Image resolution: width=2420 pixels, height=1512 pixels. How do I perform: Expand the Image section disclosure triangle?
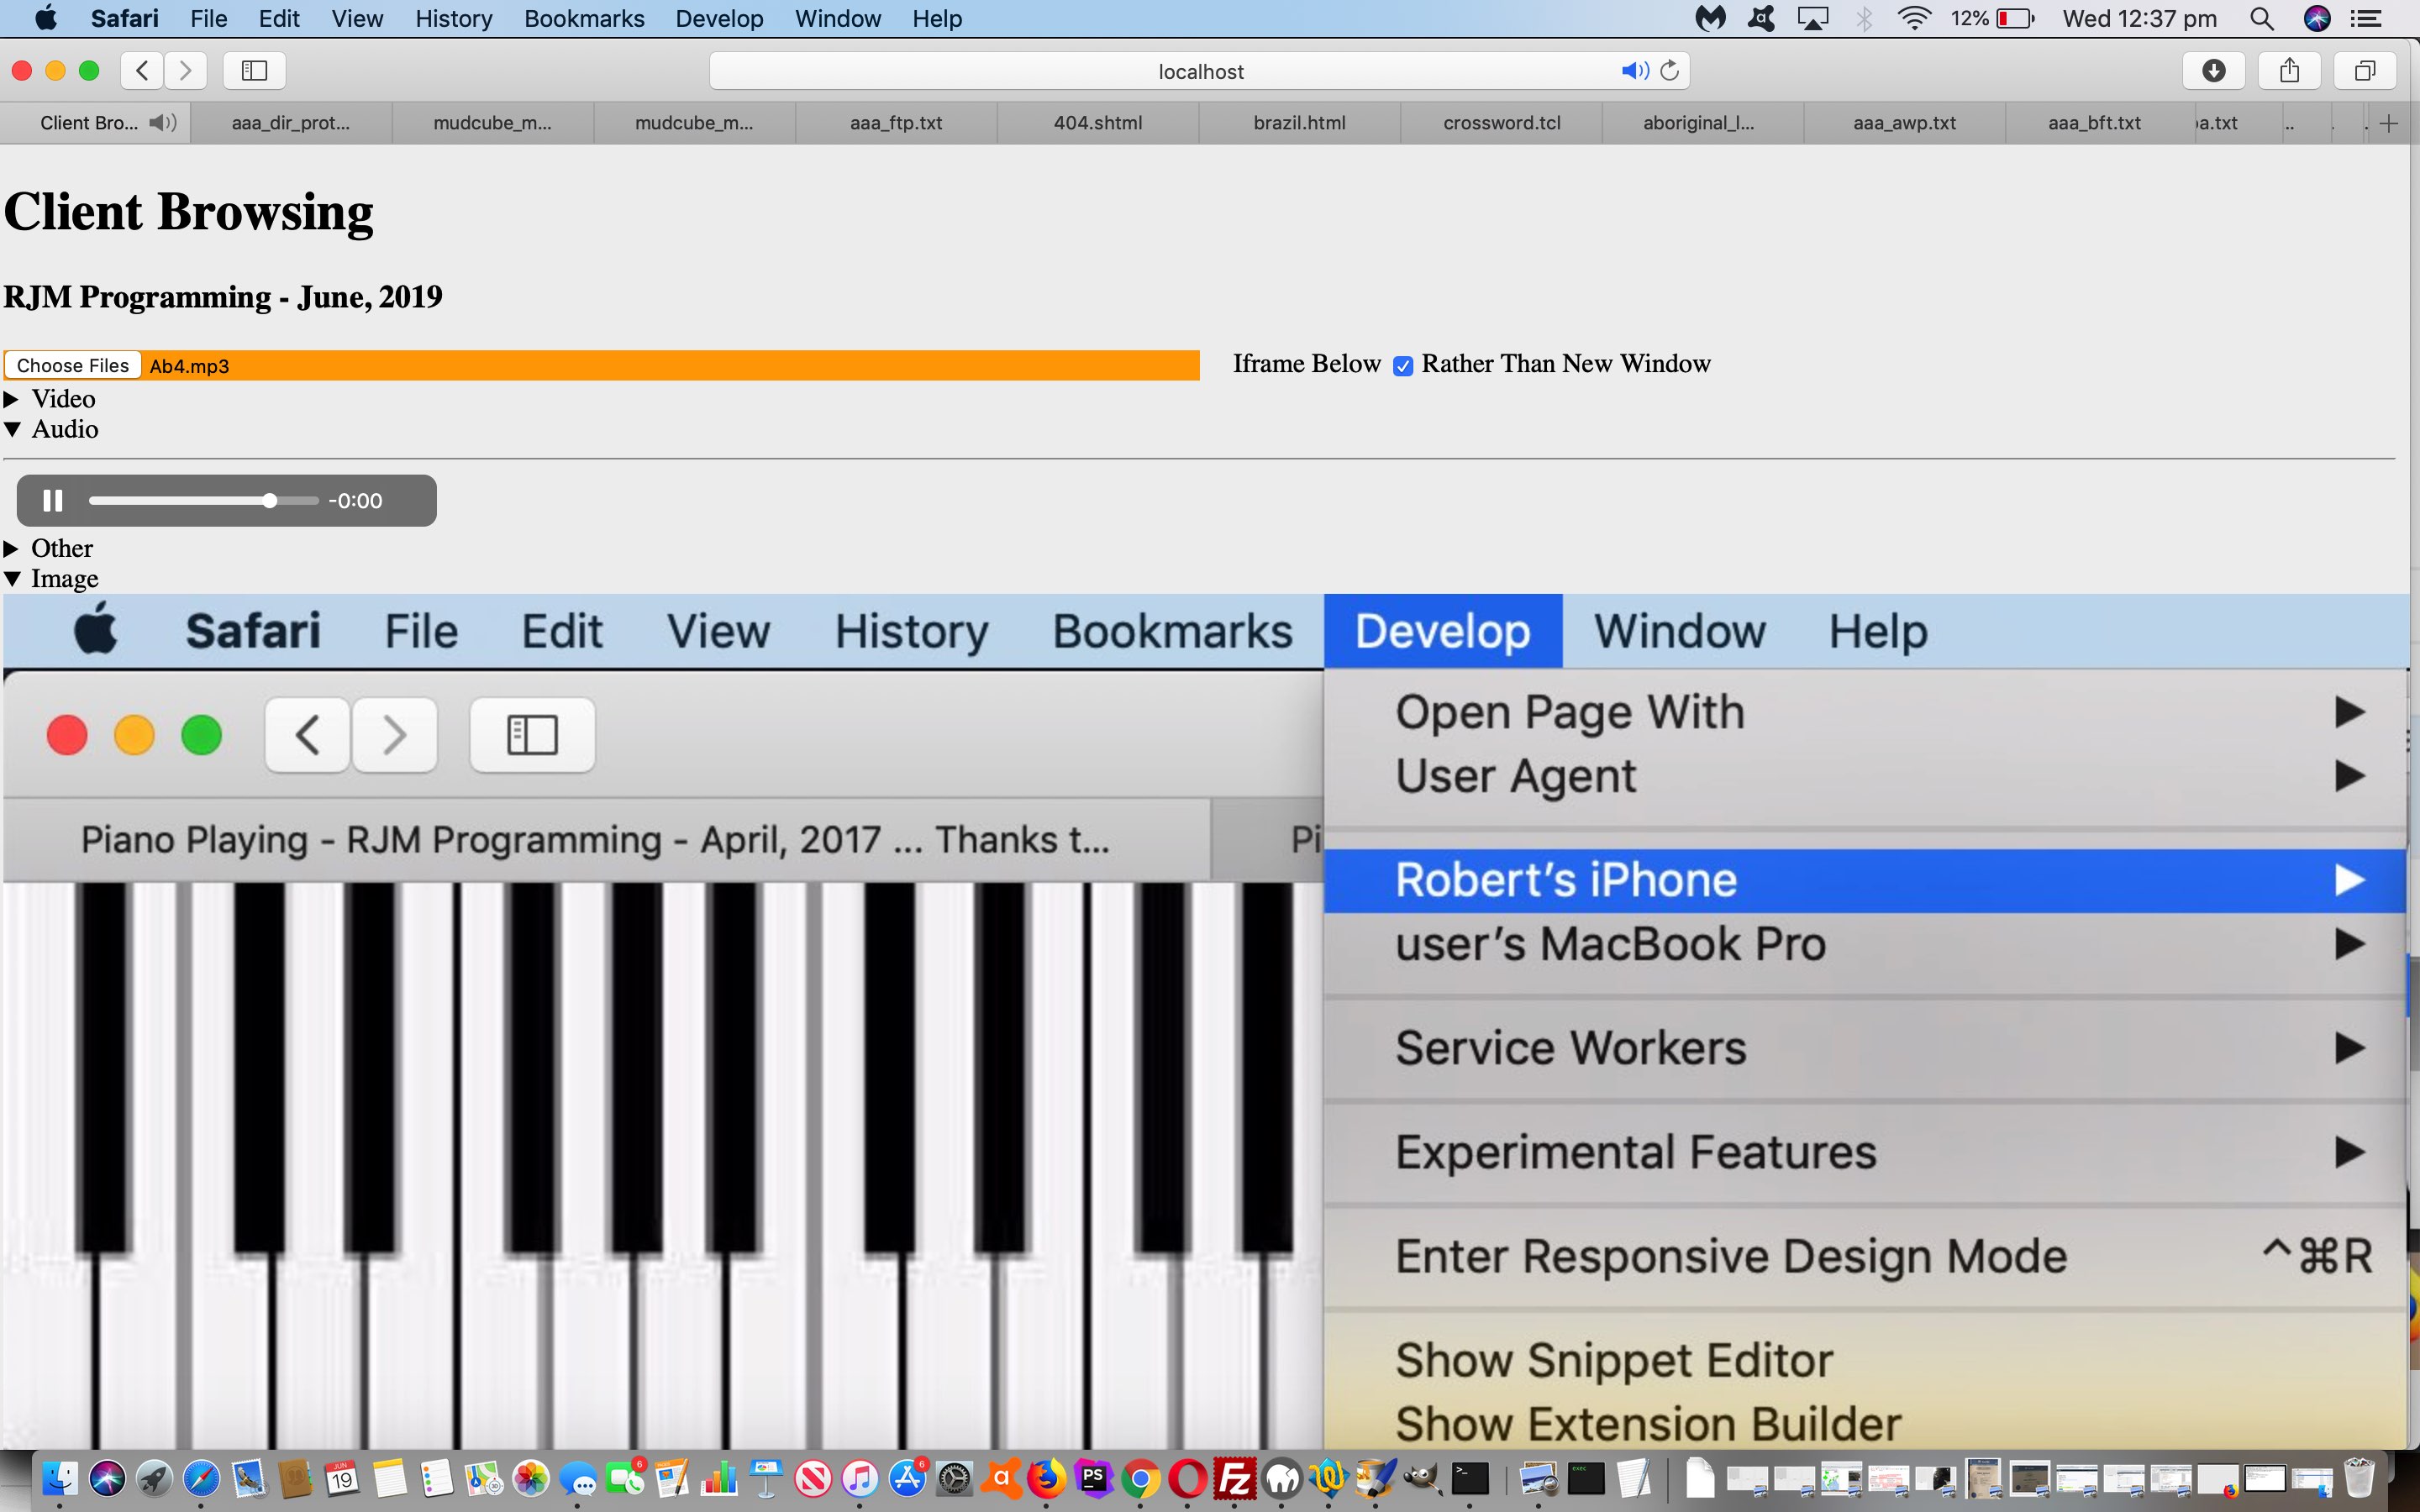[13, 578]
